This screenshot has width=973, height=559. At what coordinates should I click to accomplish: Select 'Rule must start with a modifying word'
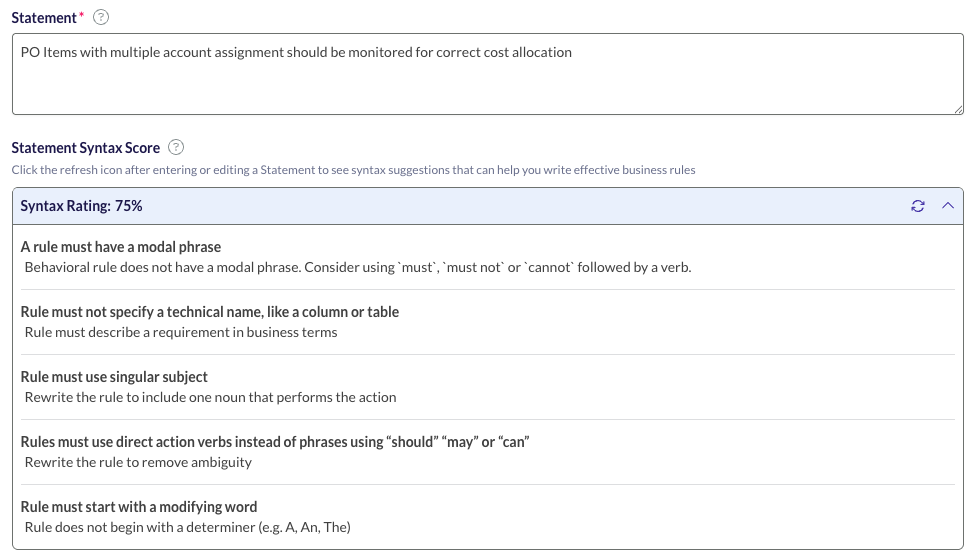pyautogui.click(x=139, y=507)
